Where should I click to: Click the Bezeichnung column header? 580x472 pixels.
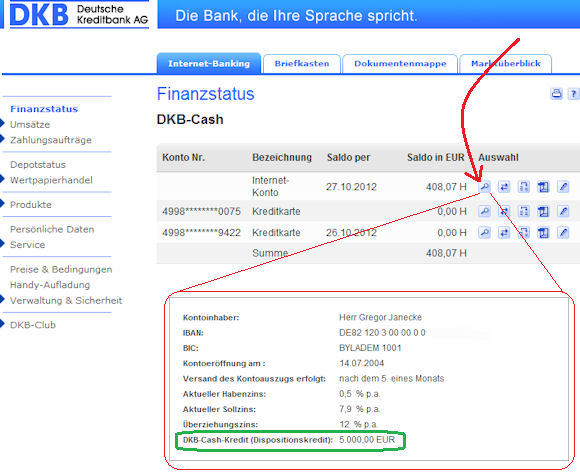tap(282, 158)
